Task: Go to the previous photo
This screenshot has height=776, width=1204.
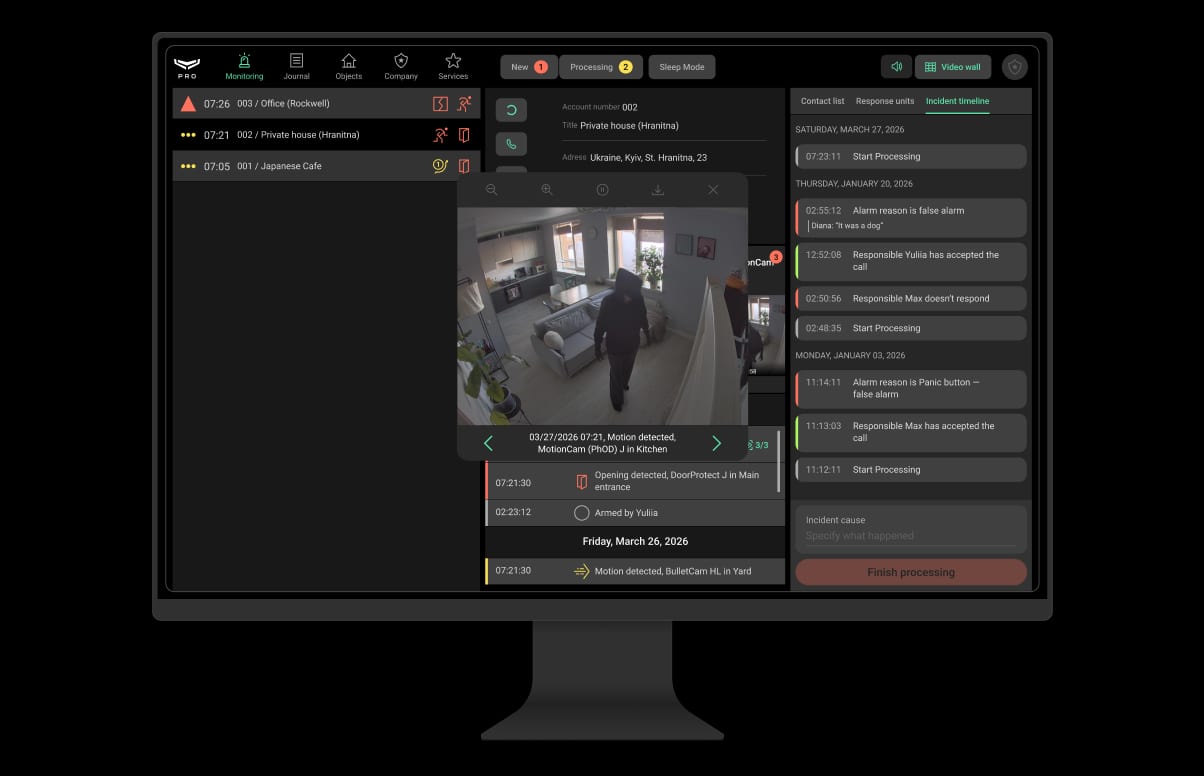Action: (488, 443)
